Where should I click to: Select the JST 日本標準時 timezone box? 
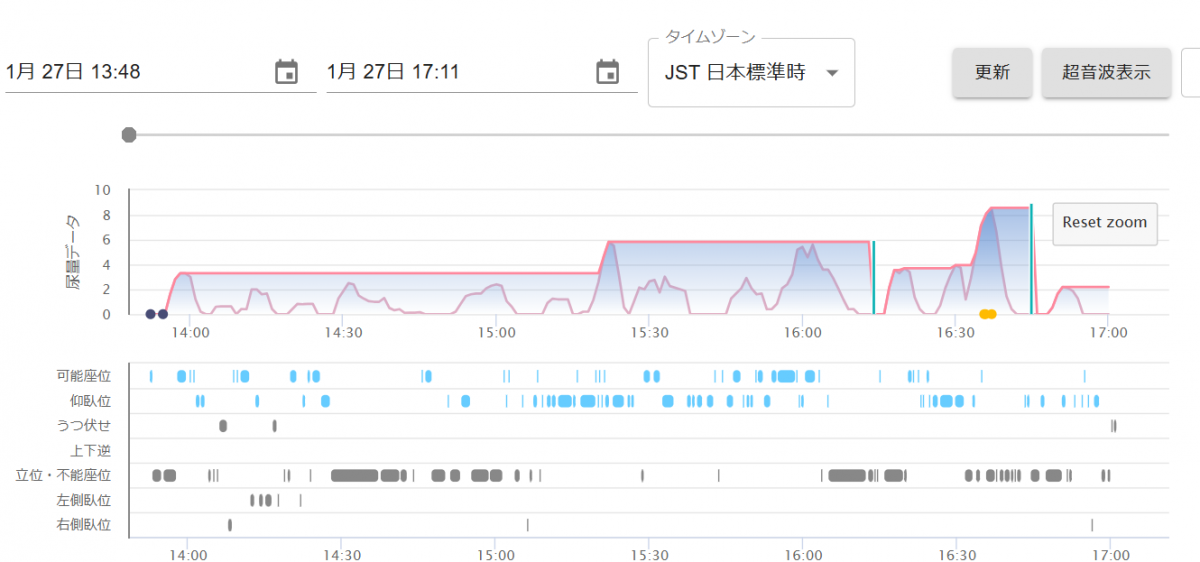tap(751, 73)
